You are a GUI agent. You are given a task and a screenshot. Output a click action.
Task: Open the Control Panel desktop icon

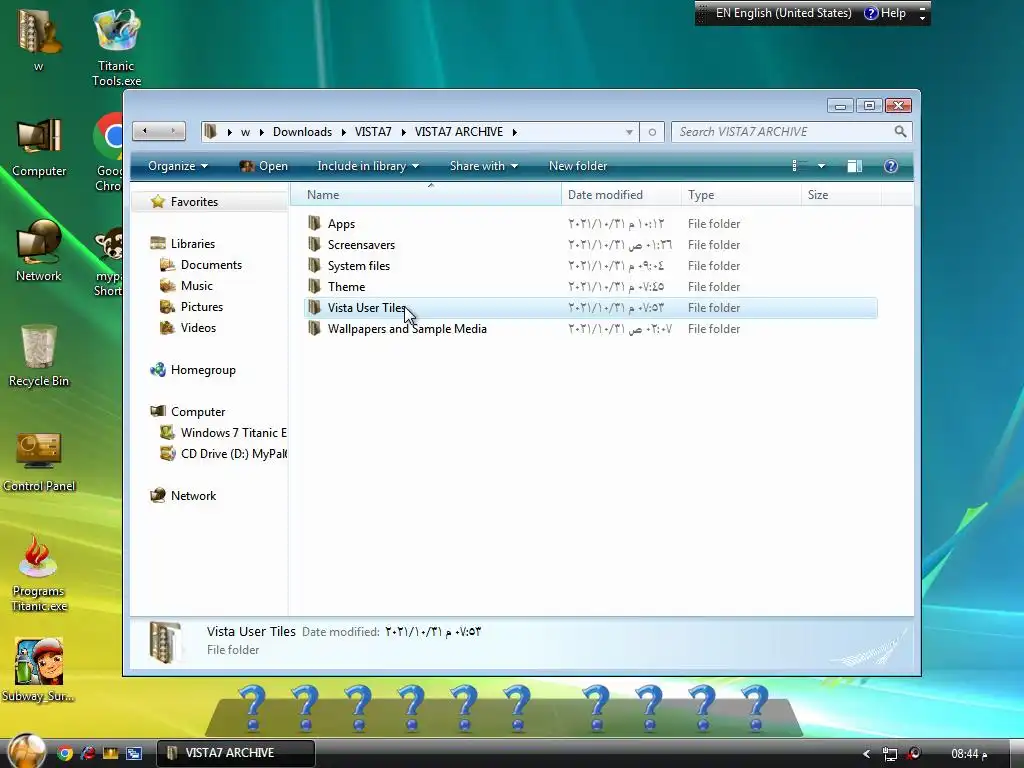click(x=39, y=462)
